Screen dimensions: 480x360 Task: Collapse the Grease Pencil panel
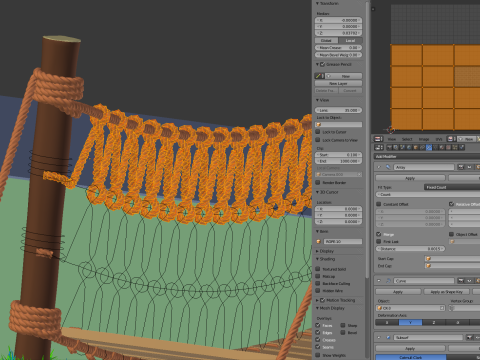point(317,64)
